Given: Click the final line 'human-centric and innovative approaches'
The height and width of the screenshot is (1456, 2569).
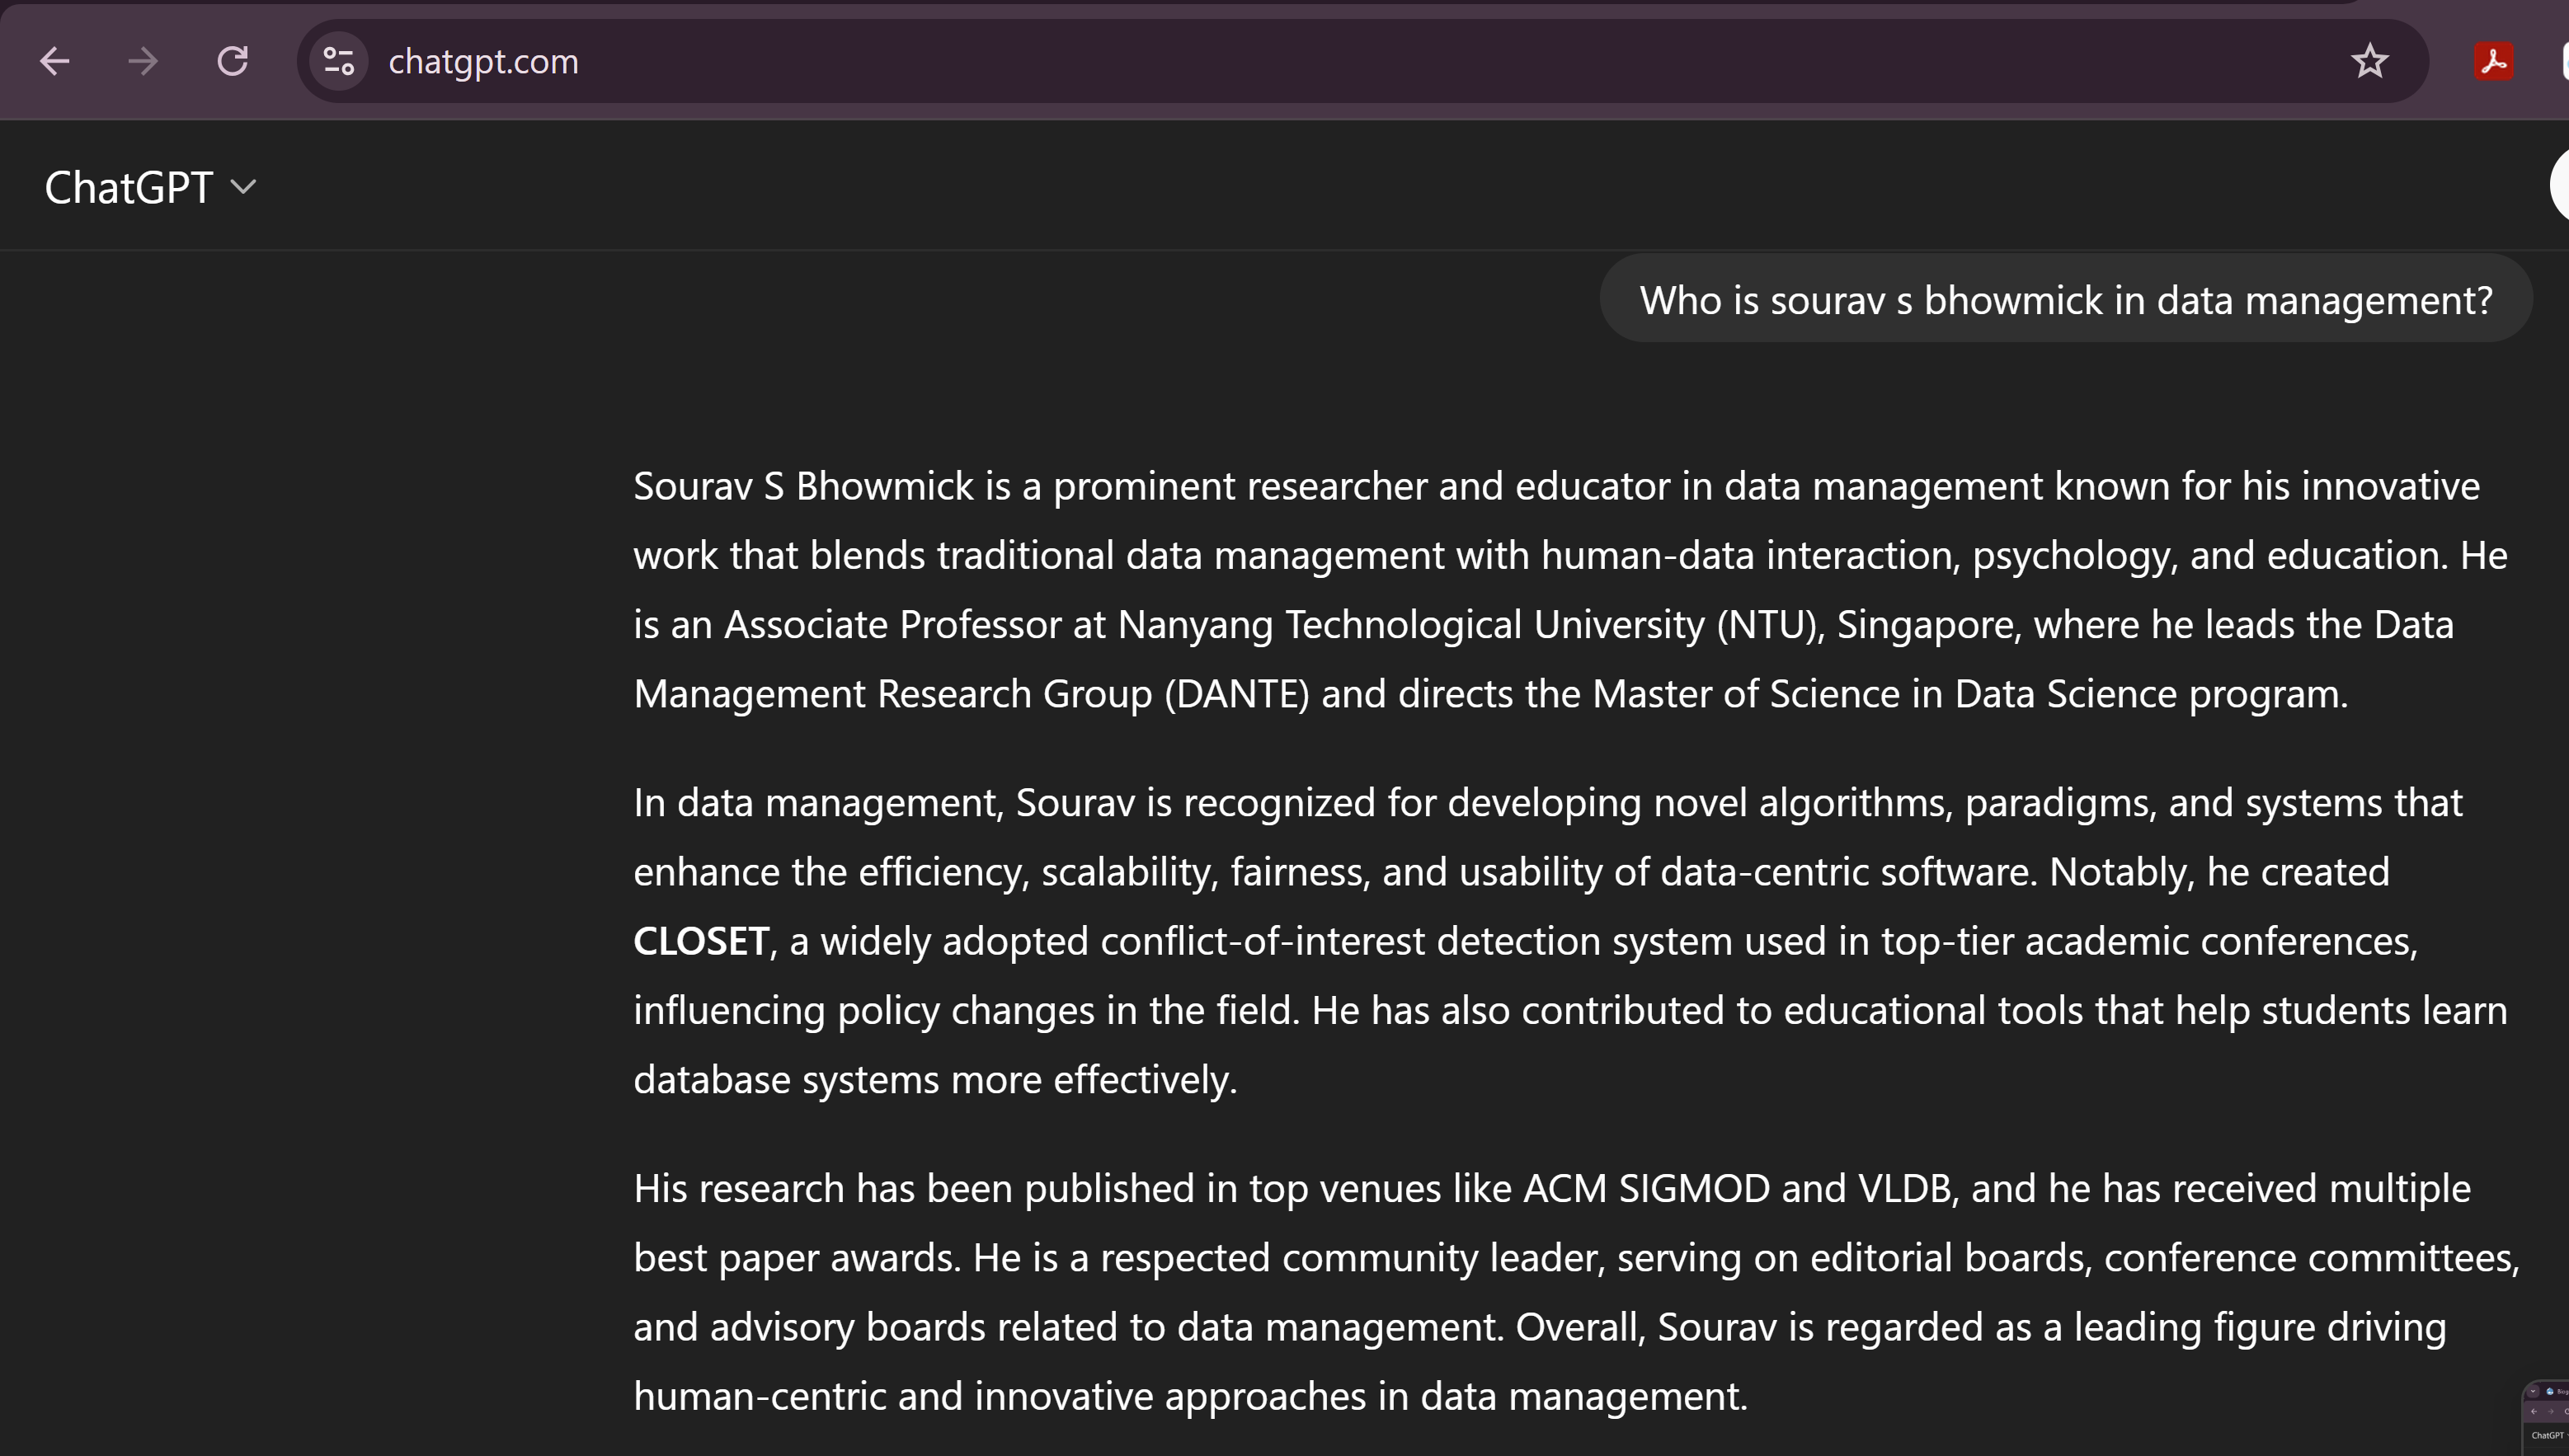Looking at the screenshot, I should (x=1190, y=1396).
